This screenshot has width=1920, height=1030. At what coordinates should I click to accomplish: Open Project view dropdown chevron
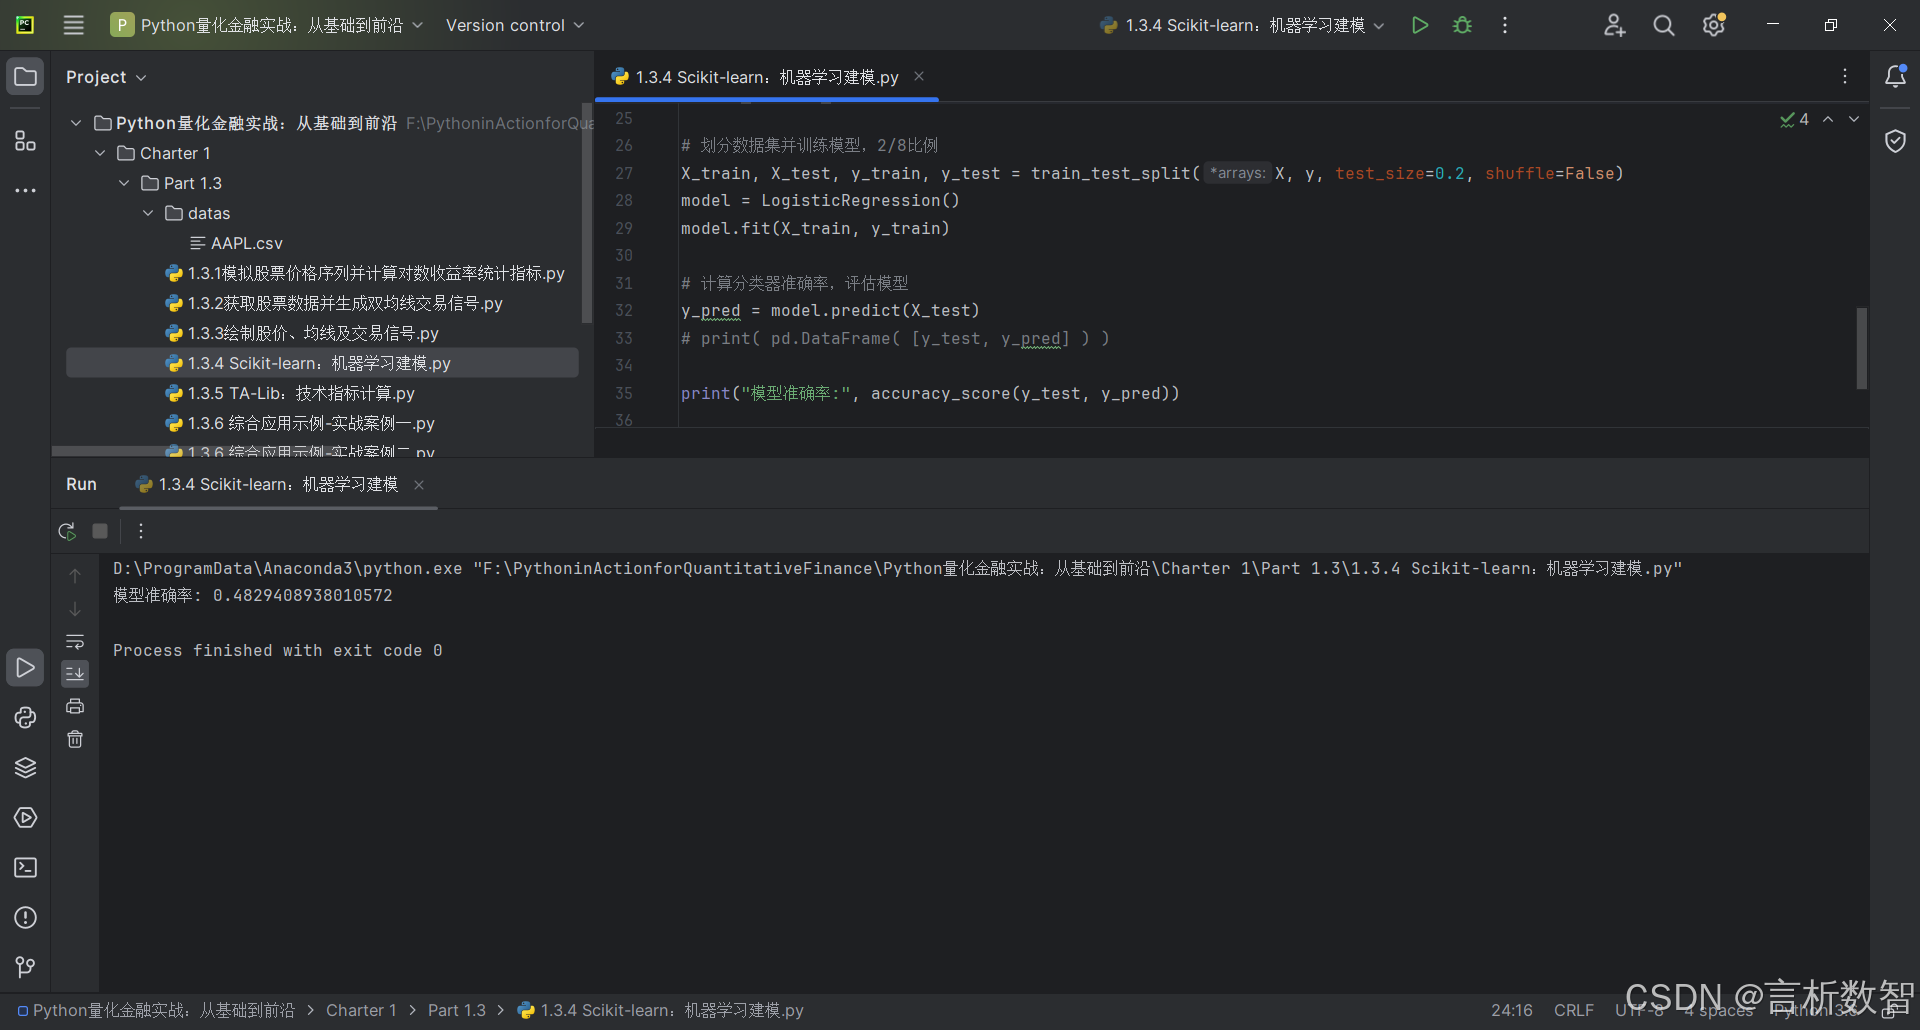(141, 77)
